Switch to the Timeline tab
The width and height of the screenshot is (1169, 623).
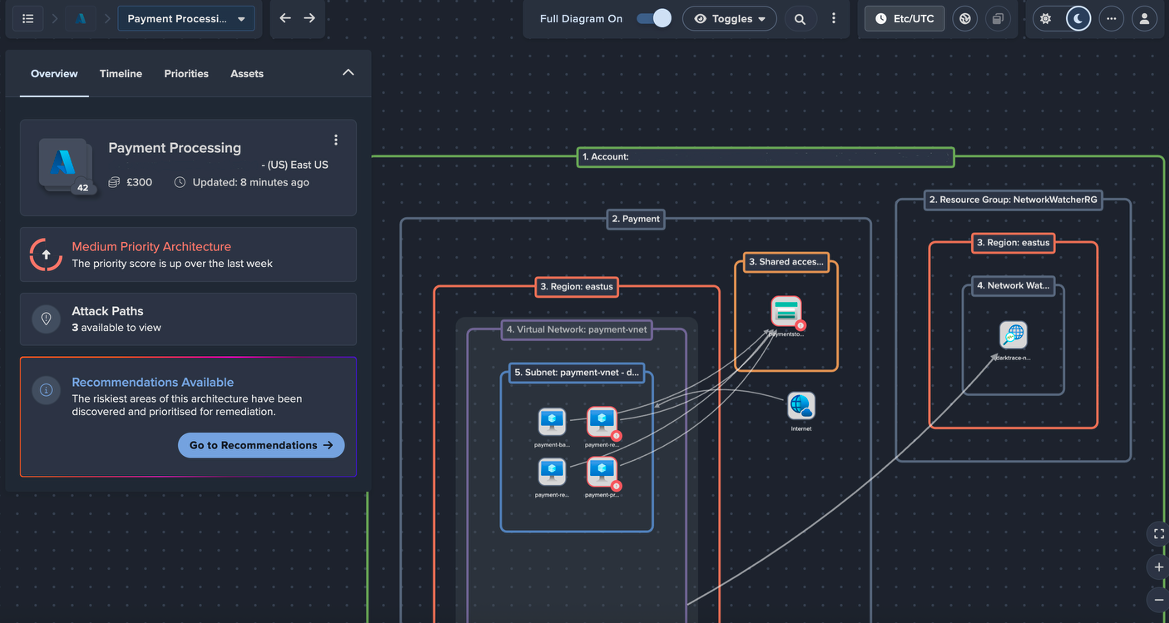(x=120, y=73)
